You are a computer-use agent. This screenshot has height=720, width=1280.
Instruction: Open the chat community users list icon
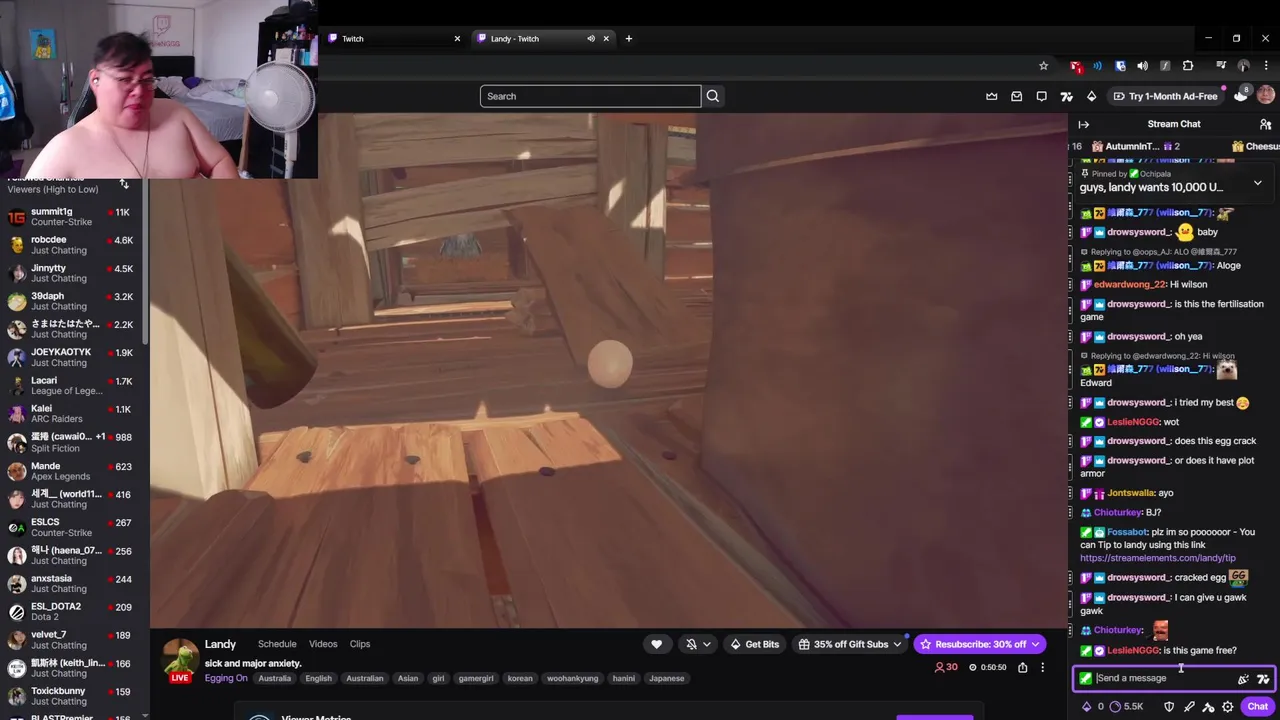[x=1265, y=124]
